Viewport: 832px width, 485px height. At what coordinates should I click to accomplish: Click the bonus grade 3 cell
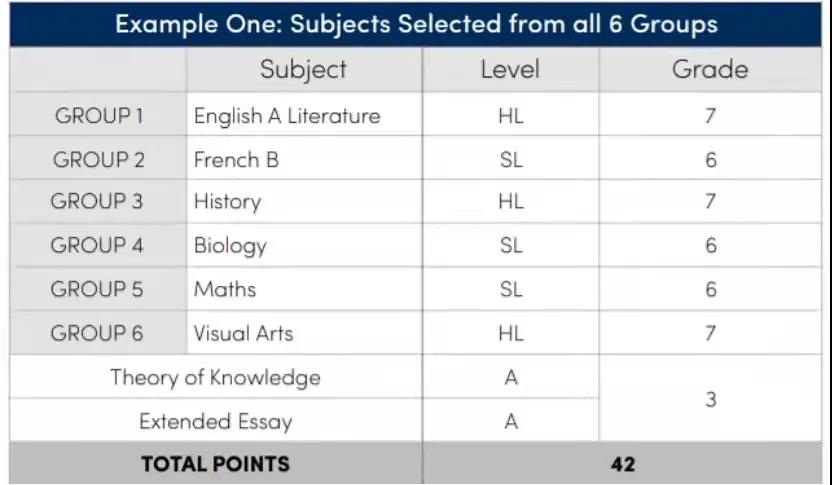[x=710, y=399]
